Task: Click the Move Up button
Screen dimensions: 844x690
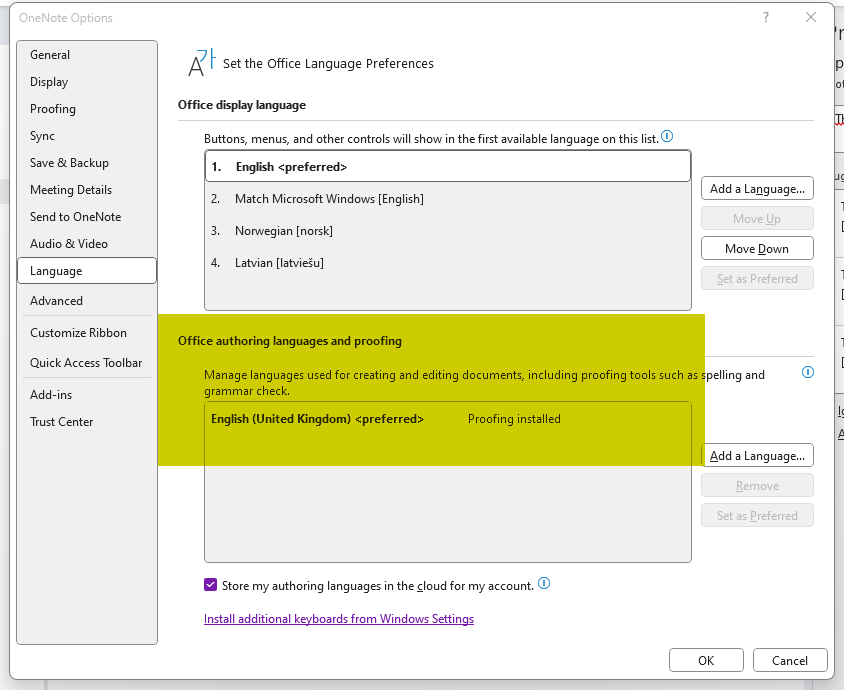Action: [757, 219]
